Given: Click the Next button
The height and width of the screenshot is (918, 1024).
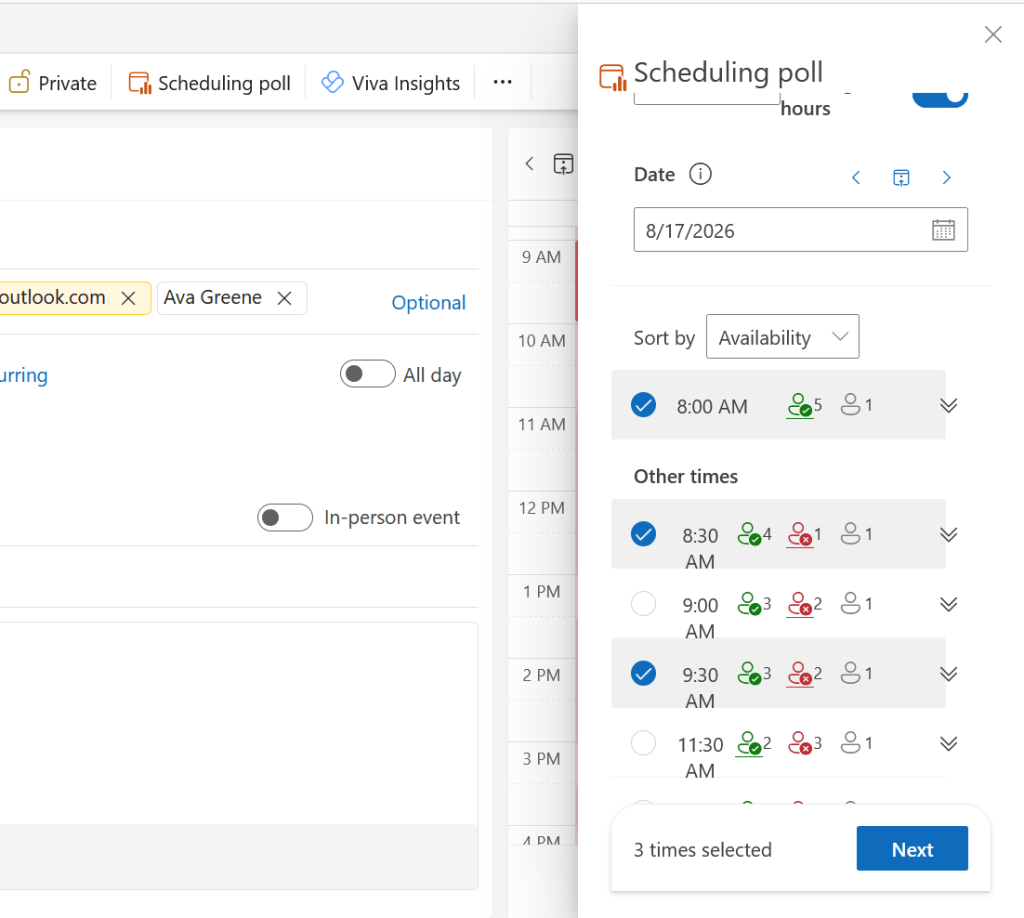Looking at the screenshot, I should click(912, 849).
